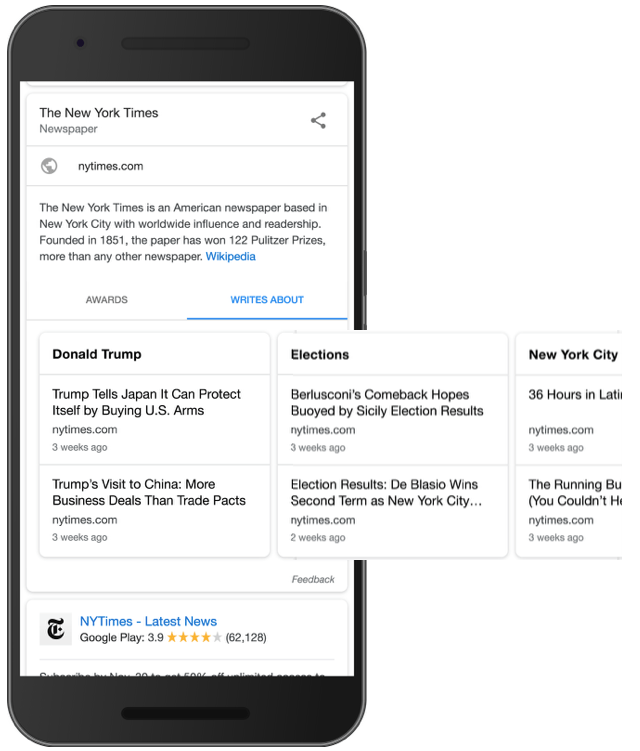Image resolution: width=640 pixels, height=751 pixels.
Task: Open the '36 Hours in' article card
Action: [x=569, y=420]
